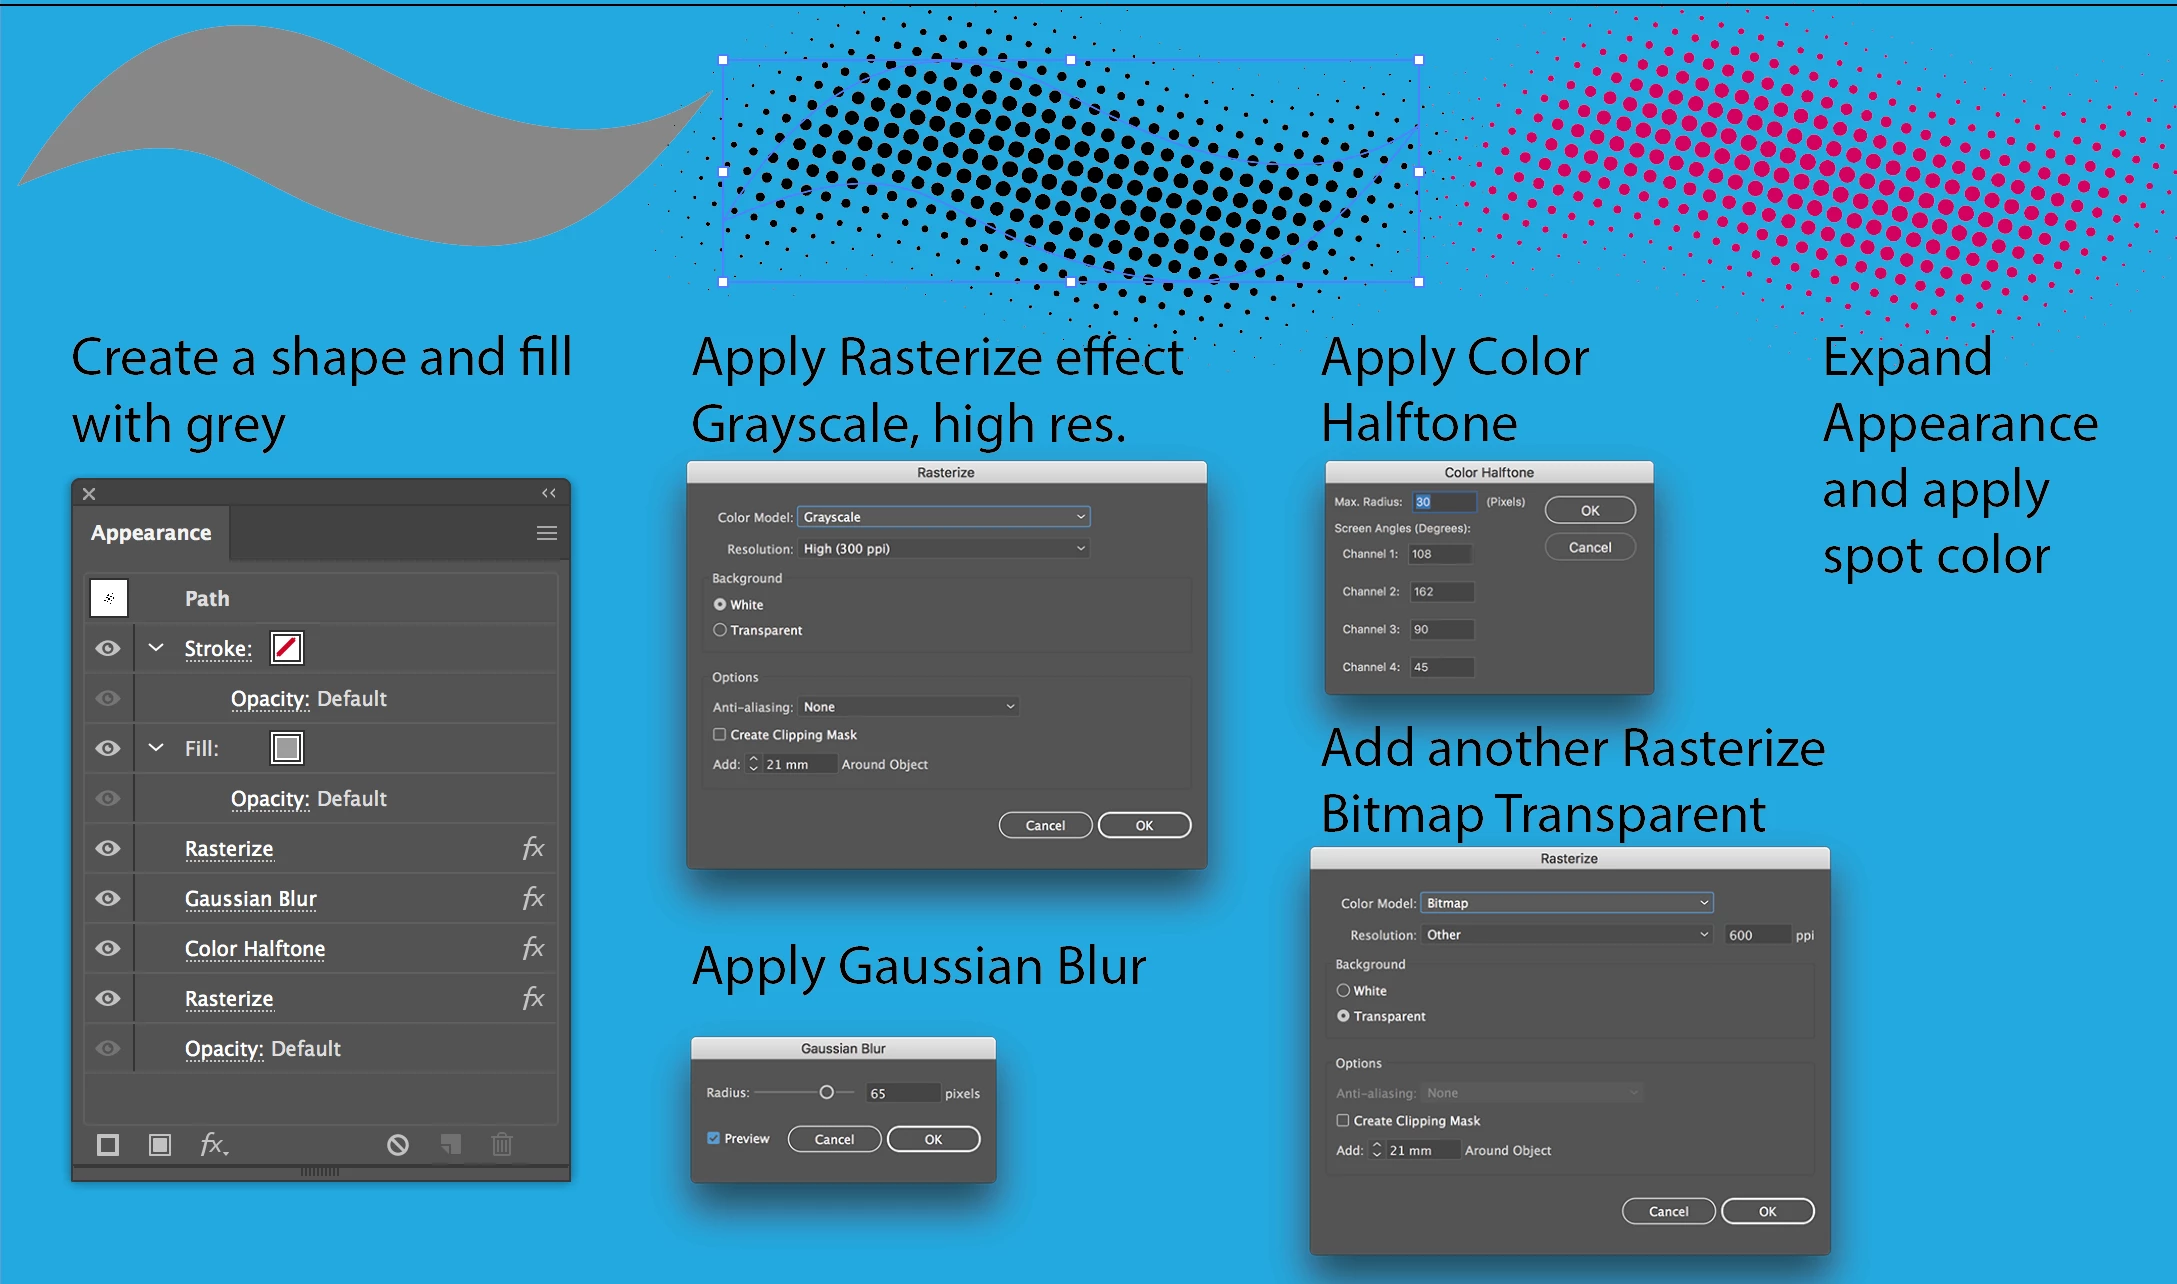Click Delete Selected Item trash icon
Image resolution: width=2177 pixels, height=1284 pixels.
502,1145
